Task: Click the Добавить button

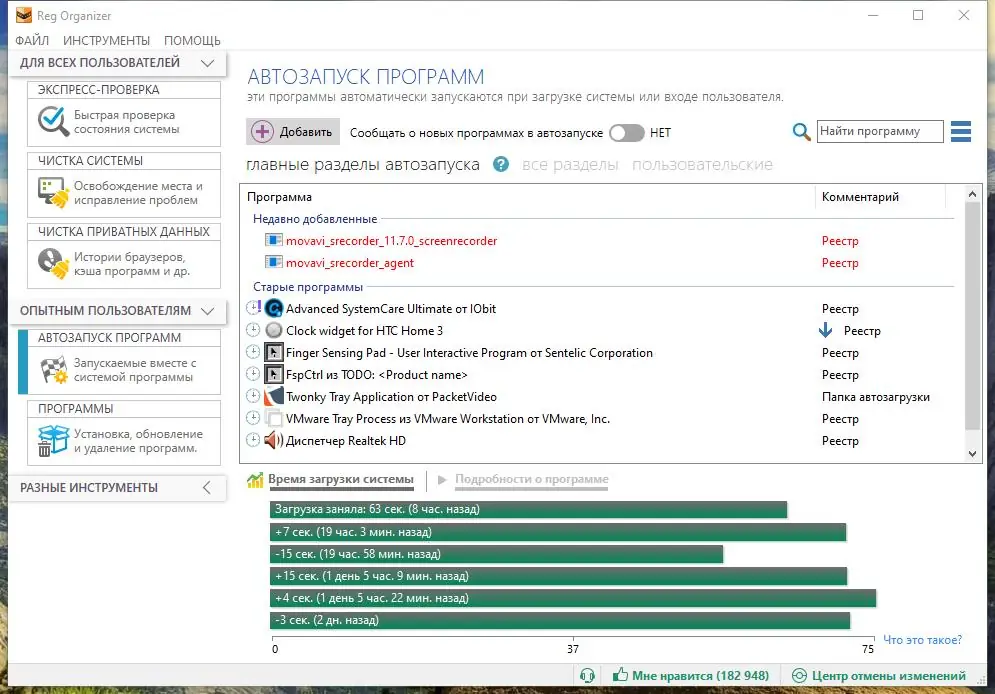Action: click(x=293, y=132)
